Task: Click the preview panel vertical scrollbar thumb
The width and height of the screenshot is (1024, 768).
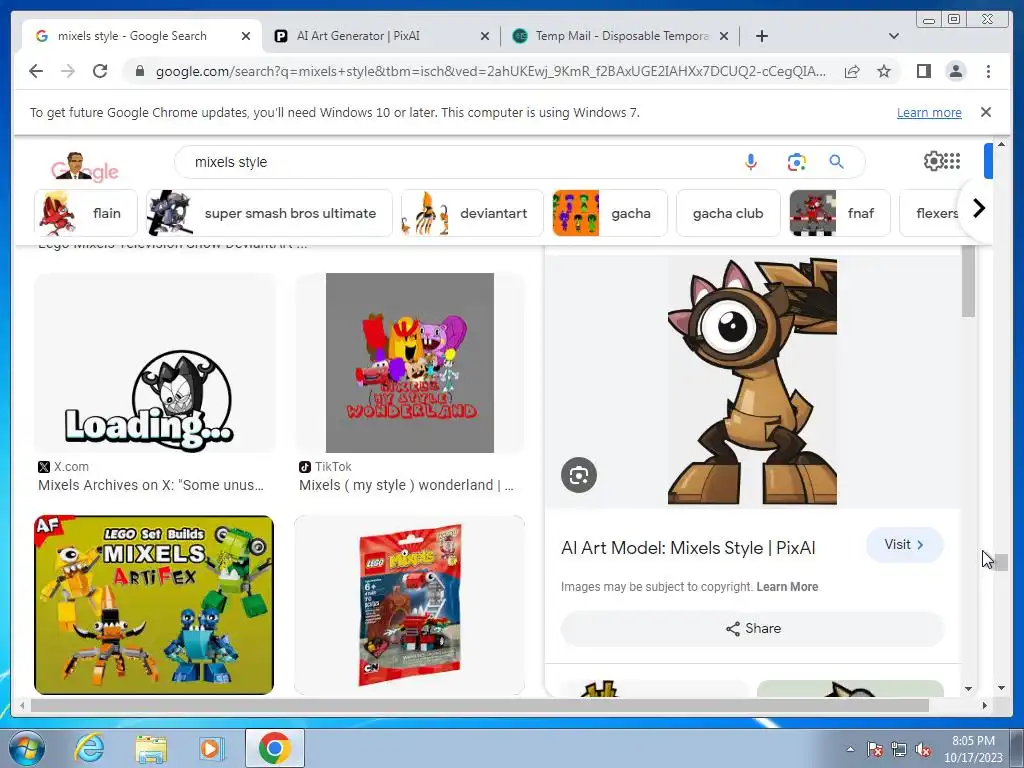Action: coord(968,282)
